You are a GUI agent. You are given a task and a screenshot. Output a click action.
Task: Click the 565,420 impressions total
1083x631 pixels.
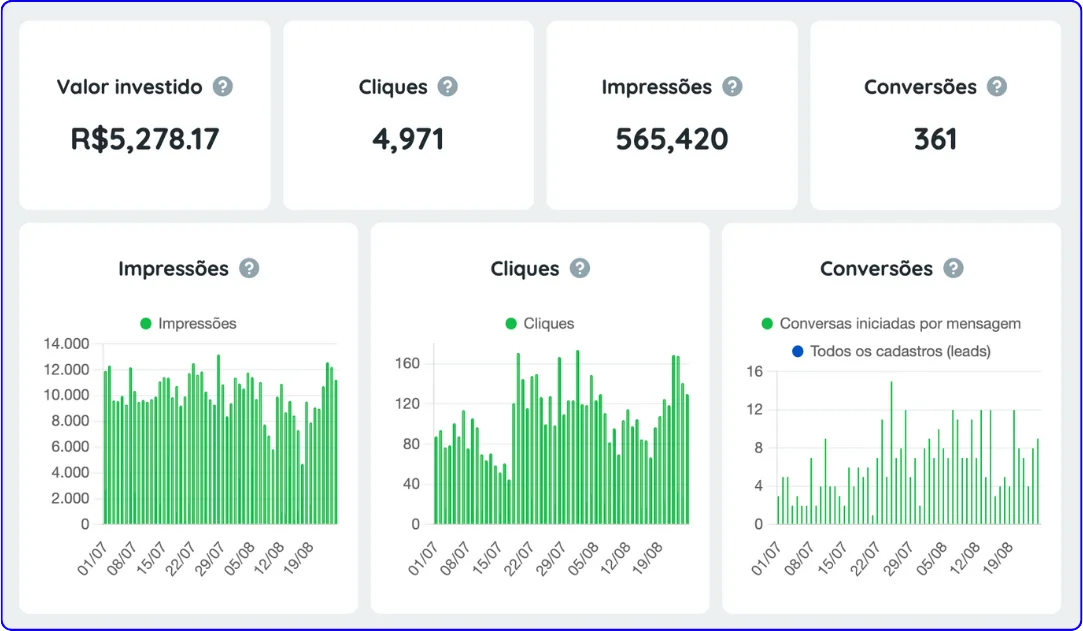671,139
